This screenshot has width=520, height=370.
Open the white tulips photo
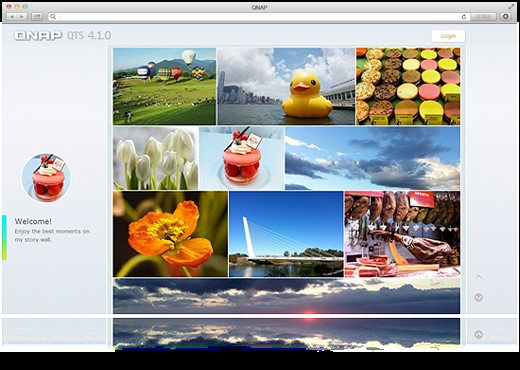click(x=155, y=158)
